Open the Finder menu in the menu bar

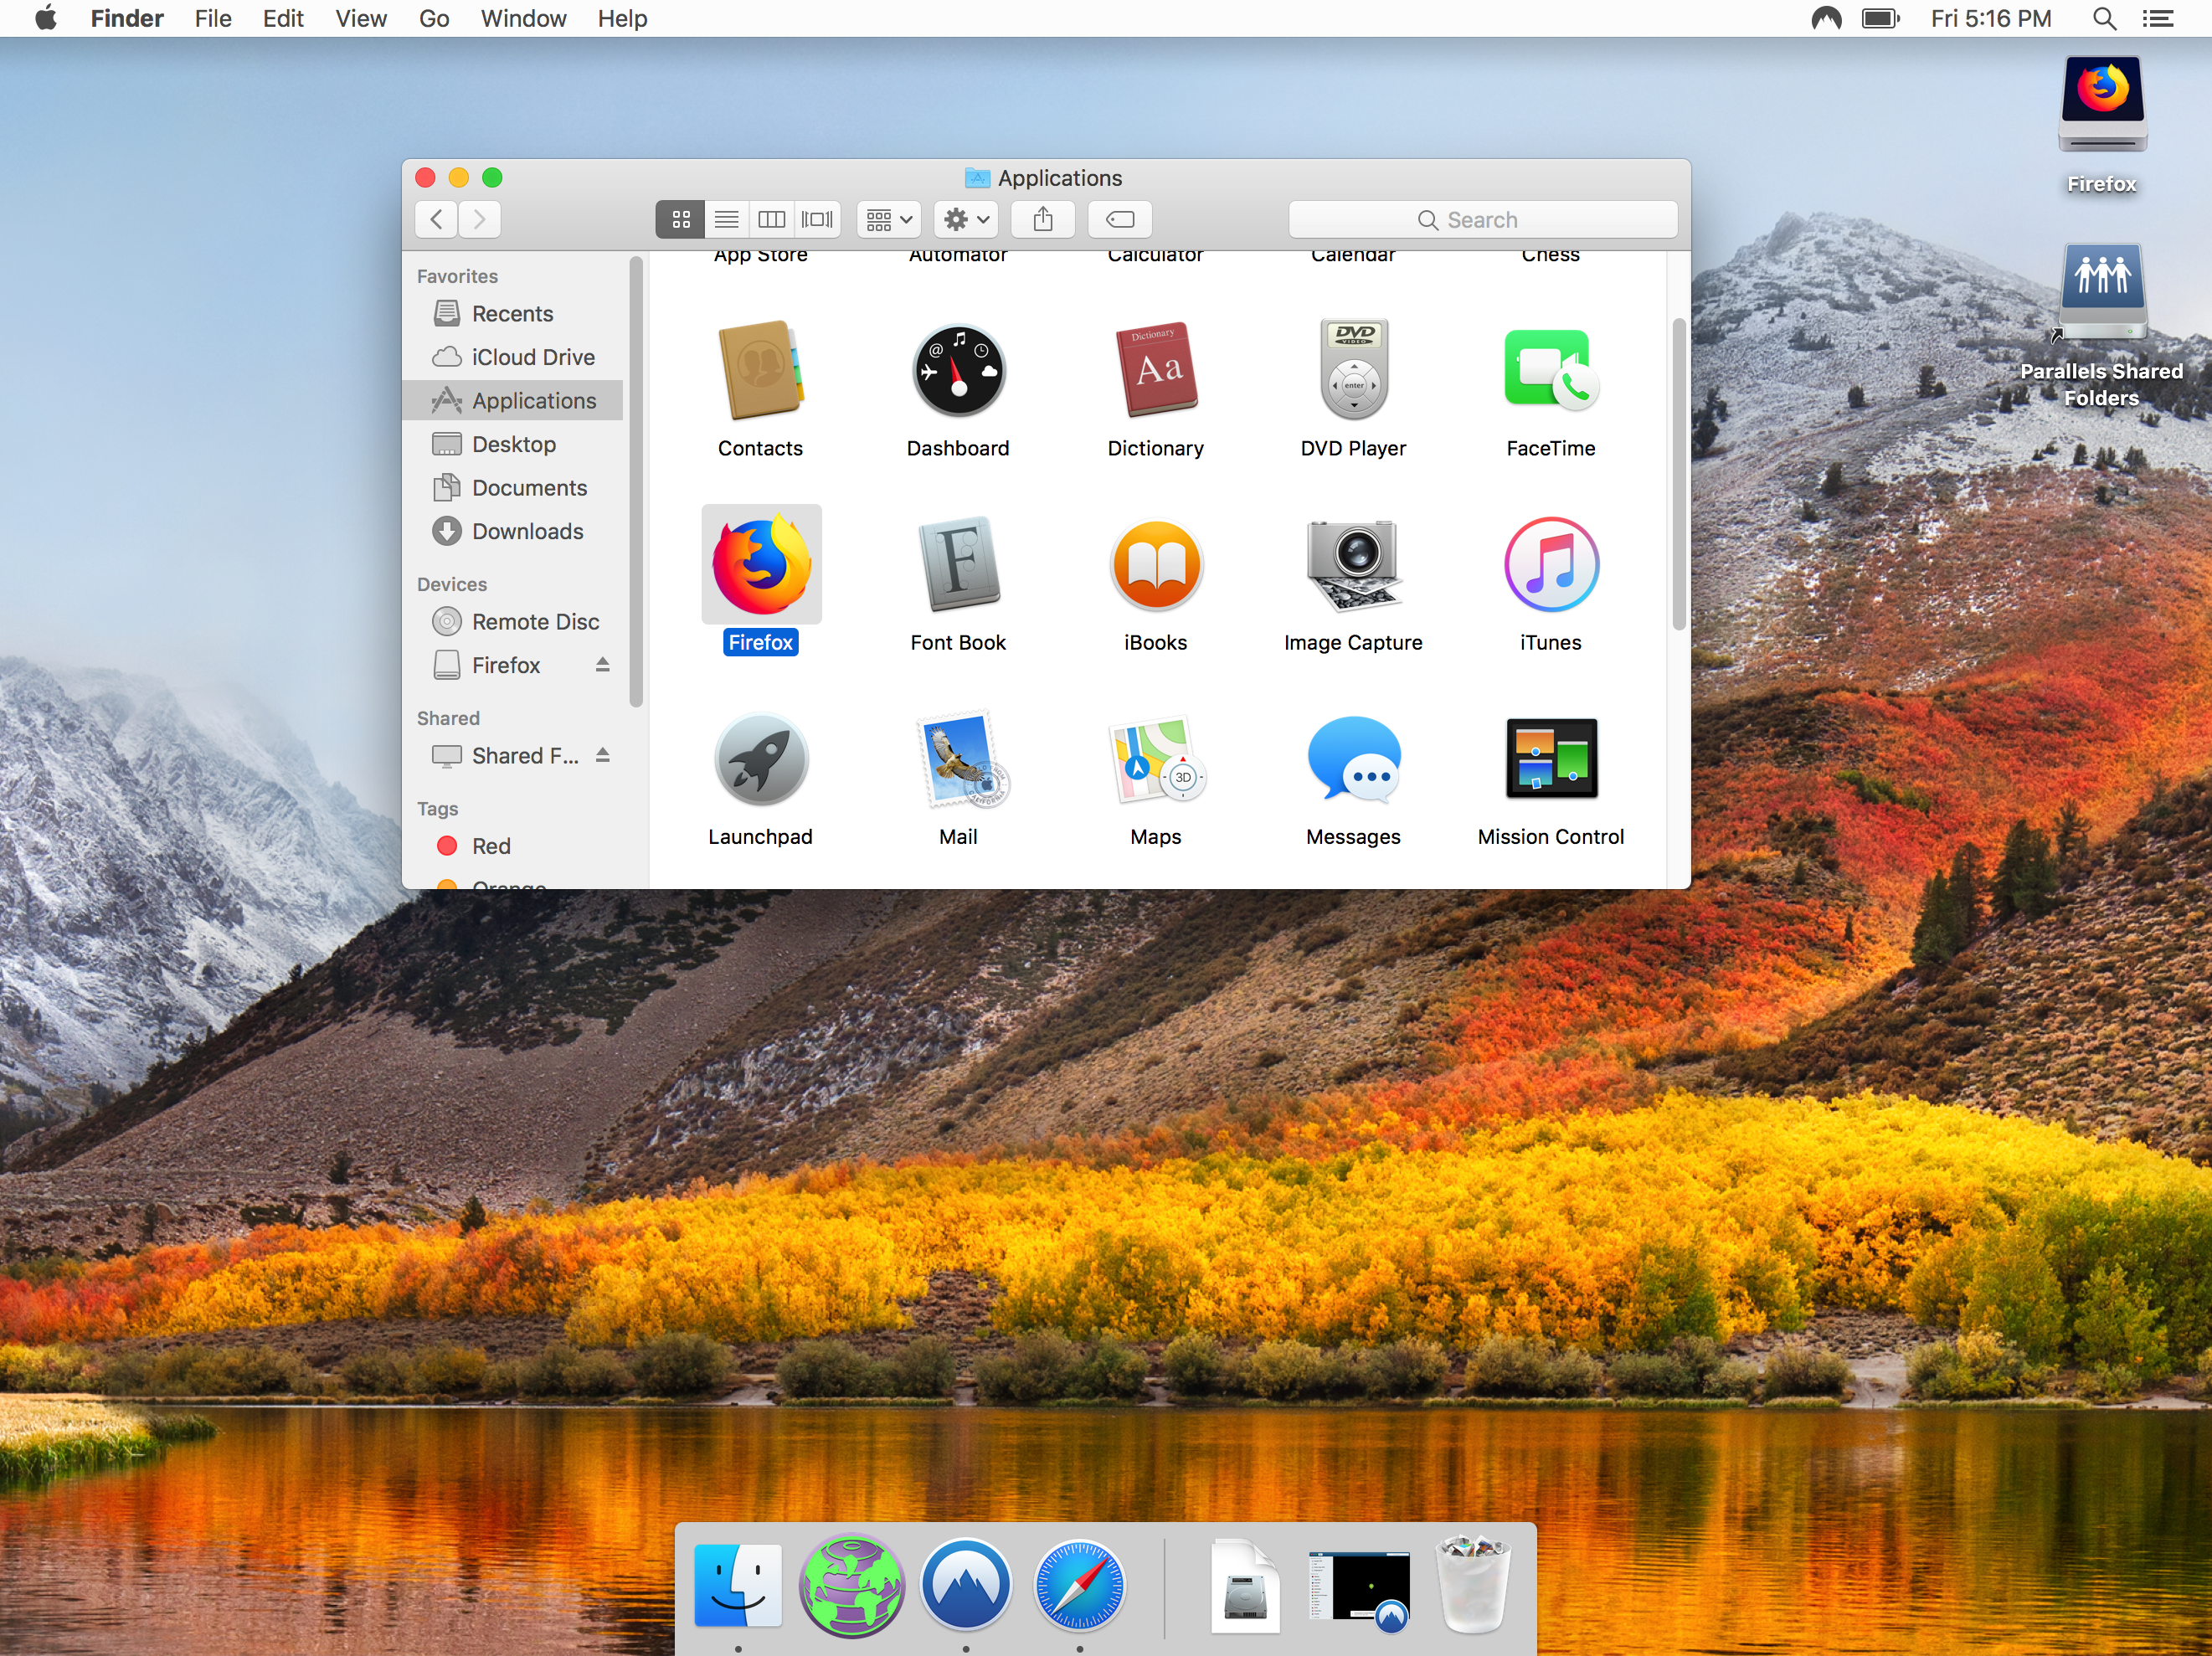coord(126,18)
